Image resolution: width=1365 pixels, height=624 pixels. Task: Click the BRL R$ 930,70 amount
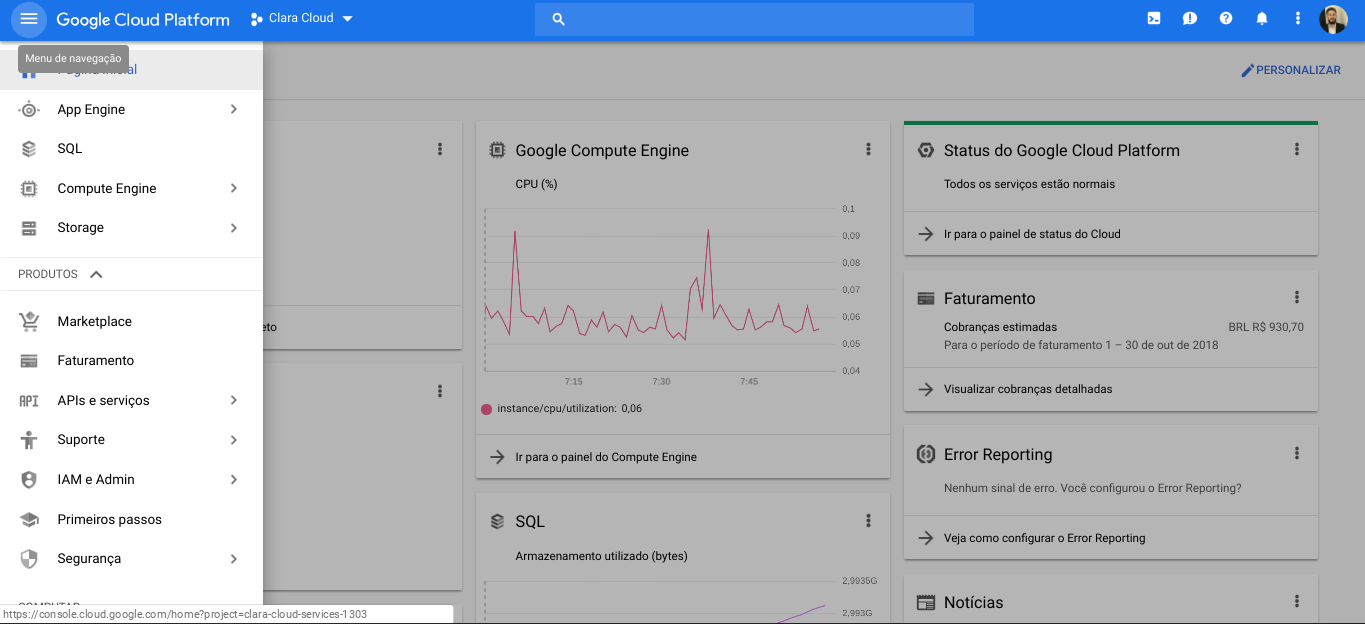tap(1266, 327)
